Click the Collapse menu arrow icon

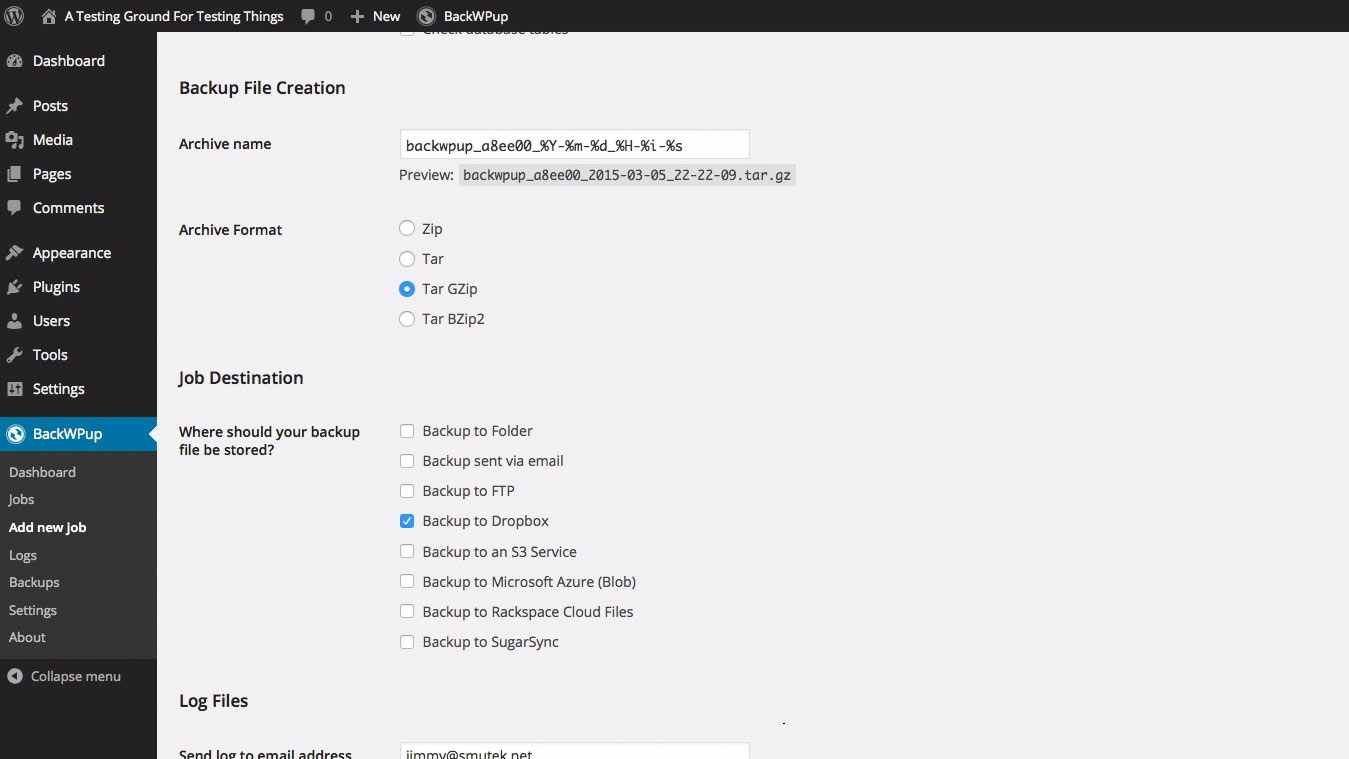coord(14,676)
